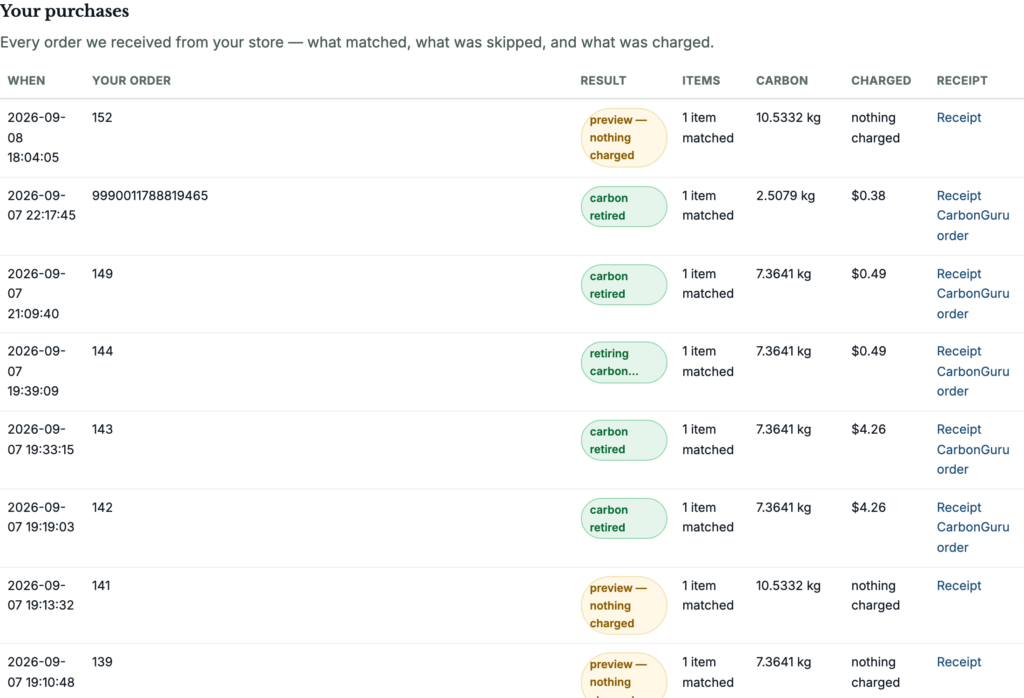The height and width of the screenshot is (698, 1024).
Task: Select order number 141
Action: click(101, 586)
